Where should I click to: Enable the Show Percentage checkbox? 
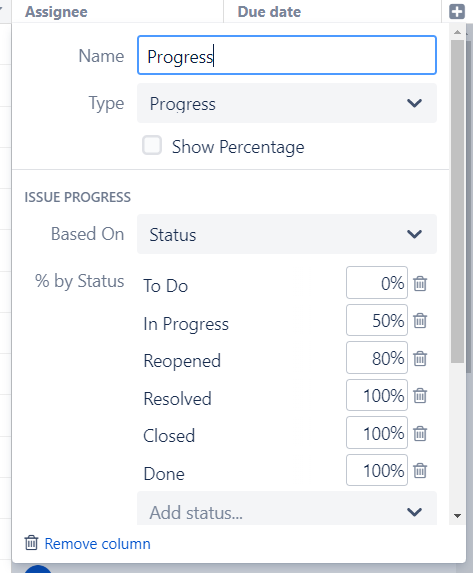(152, 145)
